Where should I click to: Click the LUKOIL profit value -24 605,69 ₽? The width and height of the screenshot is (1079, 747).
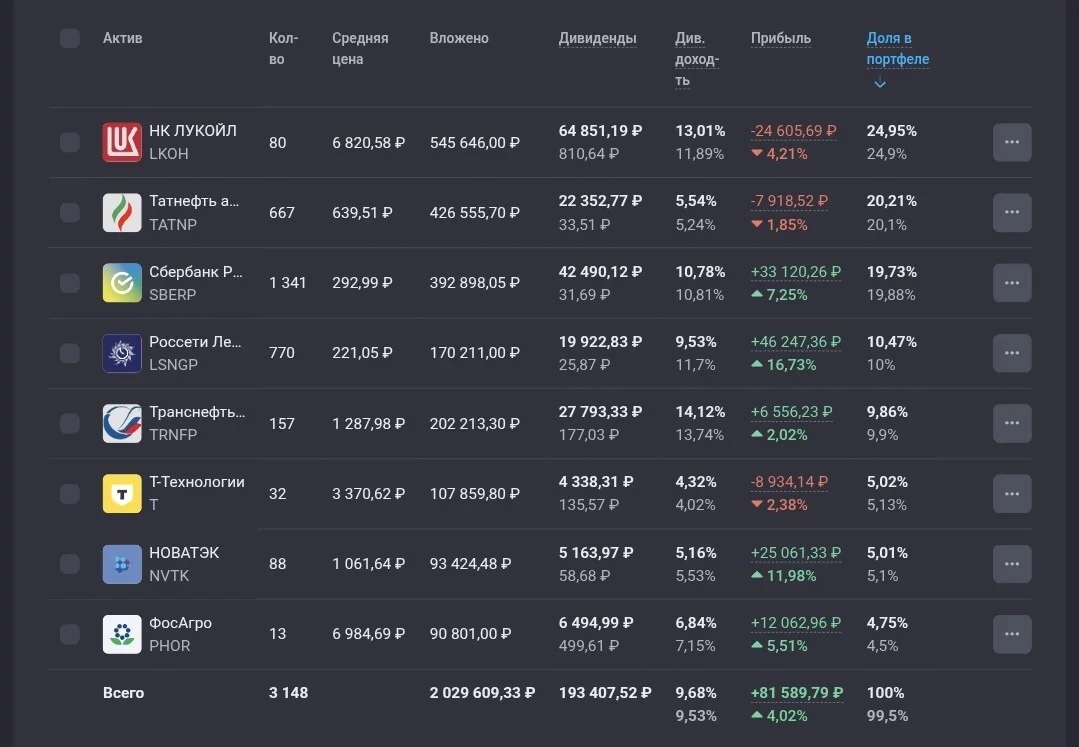(793, 131)
